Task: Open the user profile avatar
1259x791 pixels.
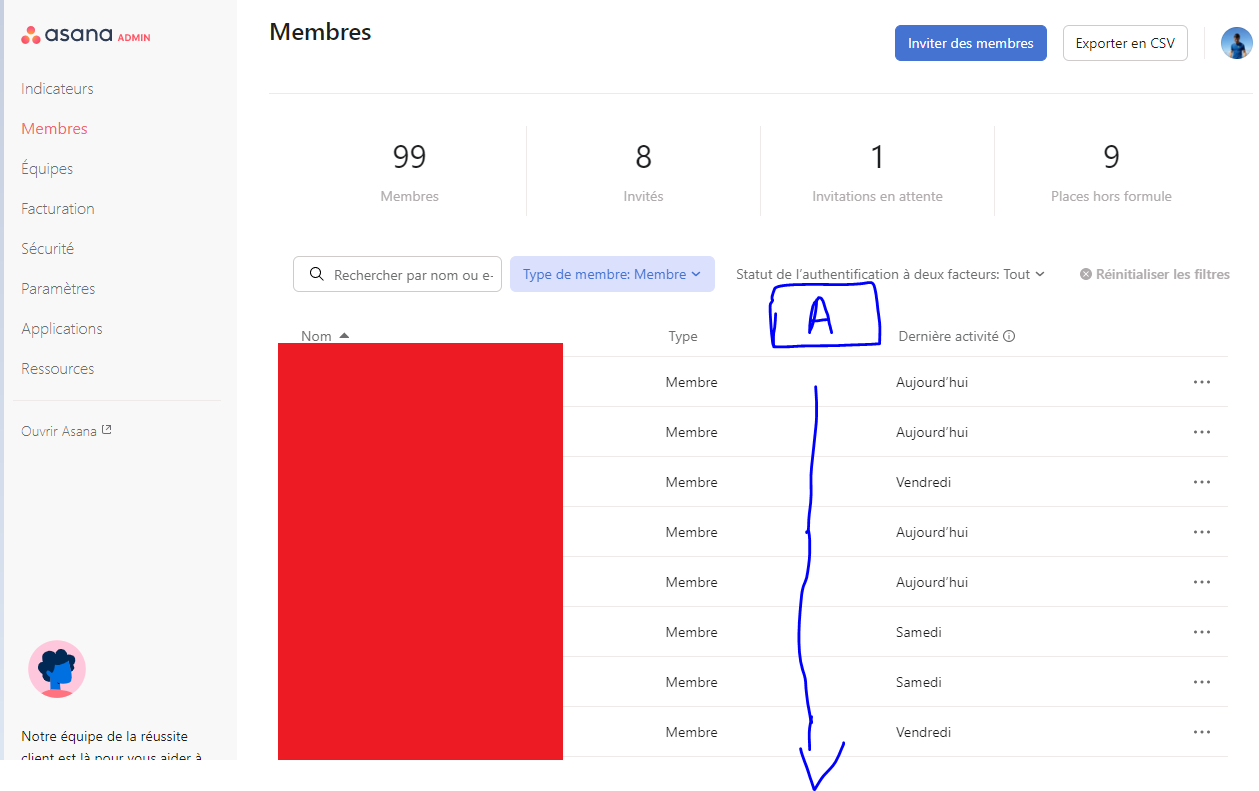Action: pos(1237,43)
